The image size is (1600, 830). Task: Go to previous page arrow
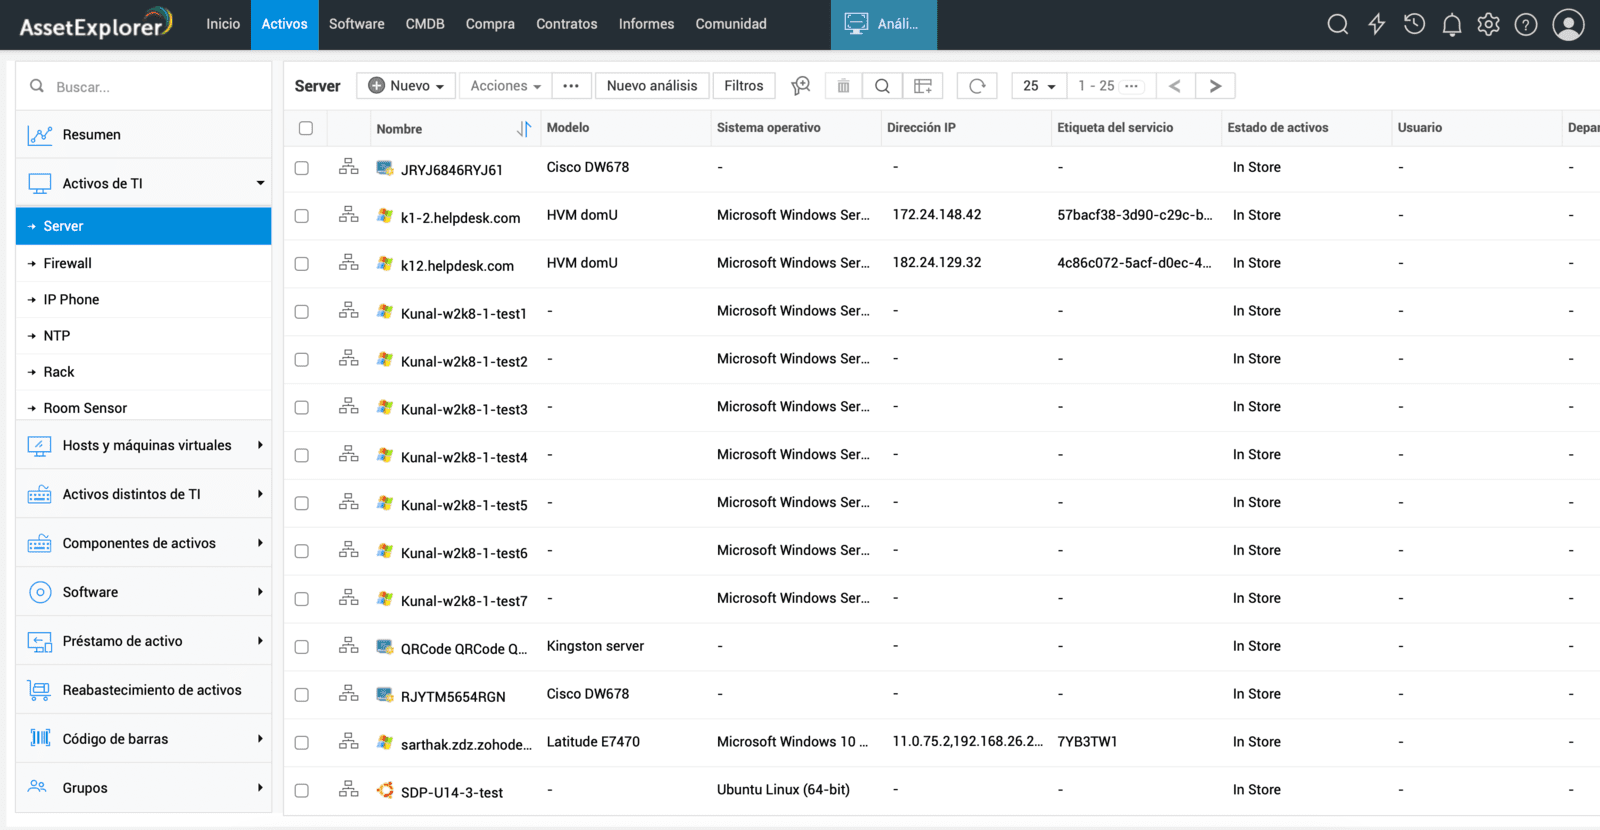[1175, 86]
